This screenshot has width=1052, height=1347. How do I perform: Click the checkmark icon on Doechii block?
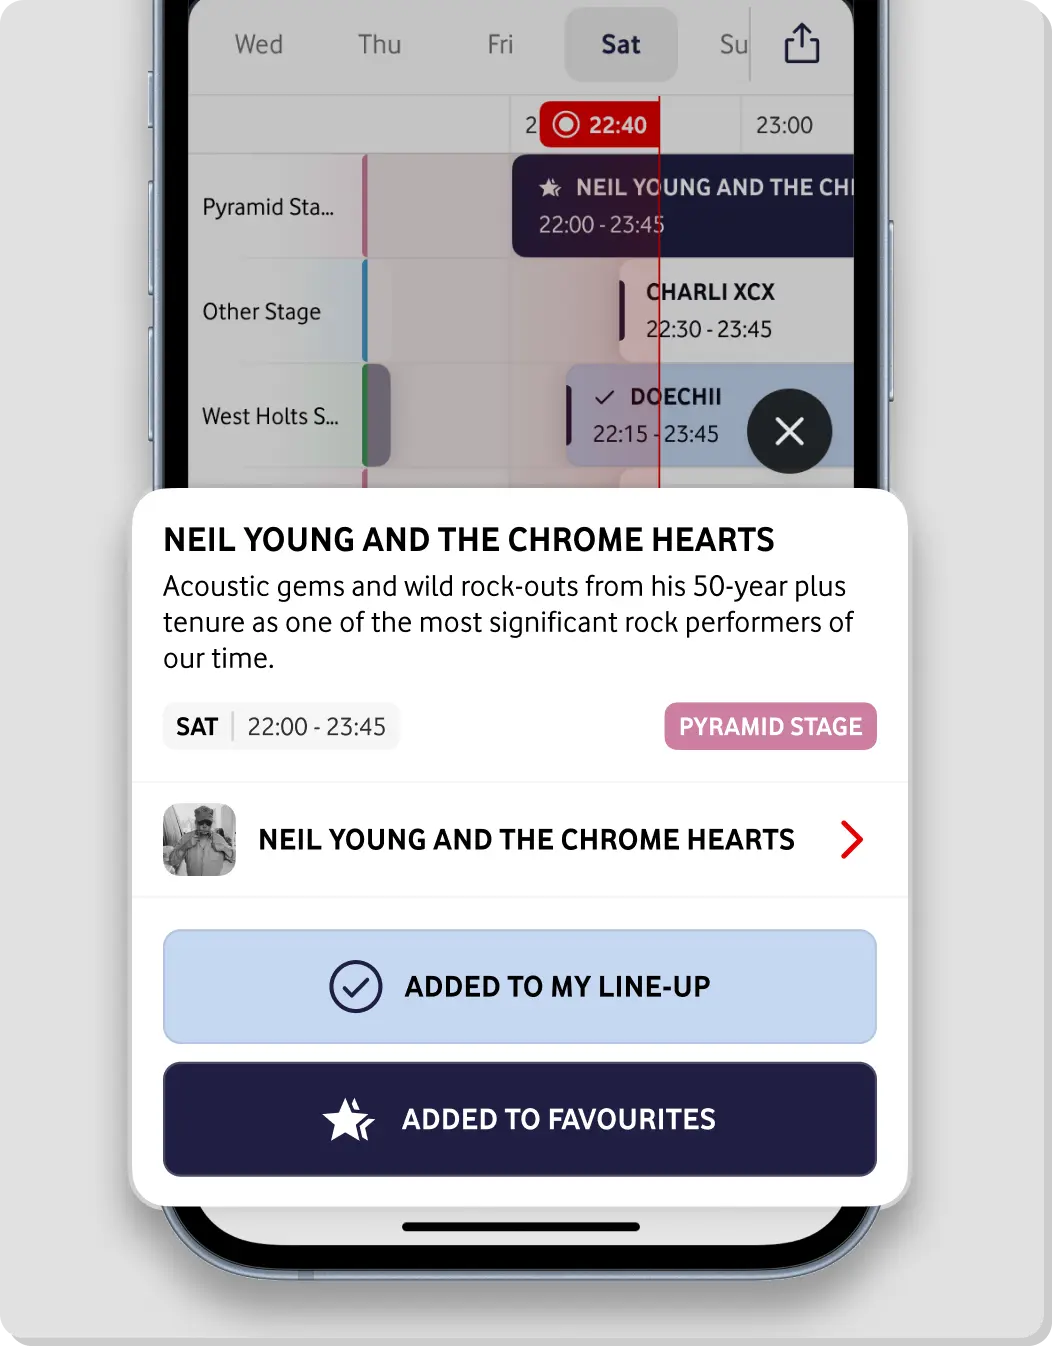coord(604,398)
